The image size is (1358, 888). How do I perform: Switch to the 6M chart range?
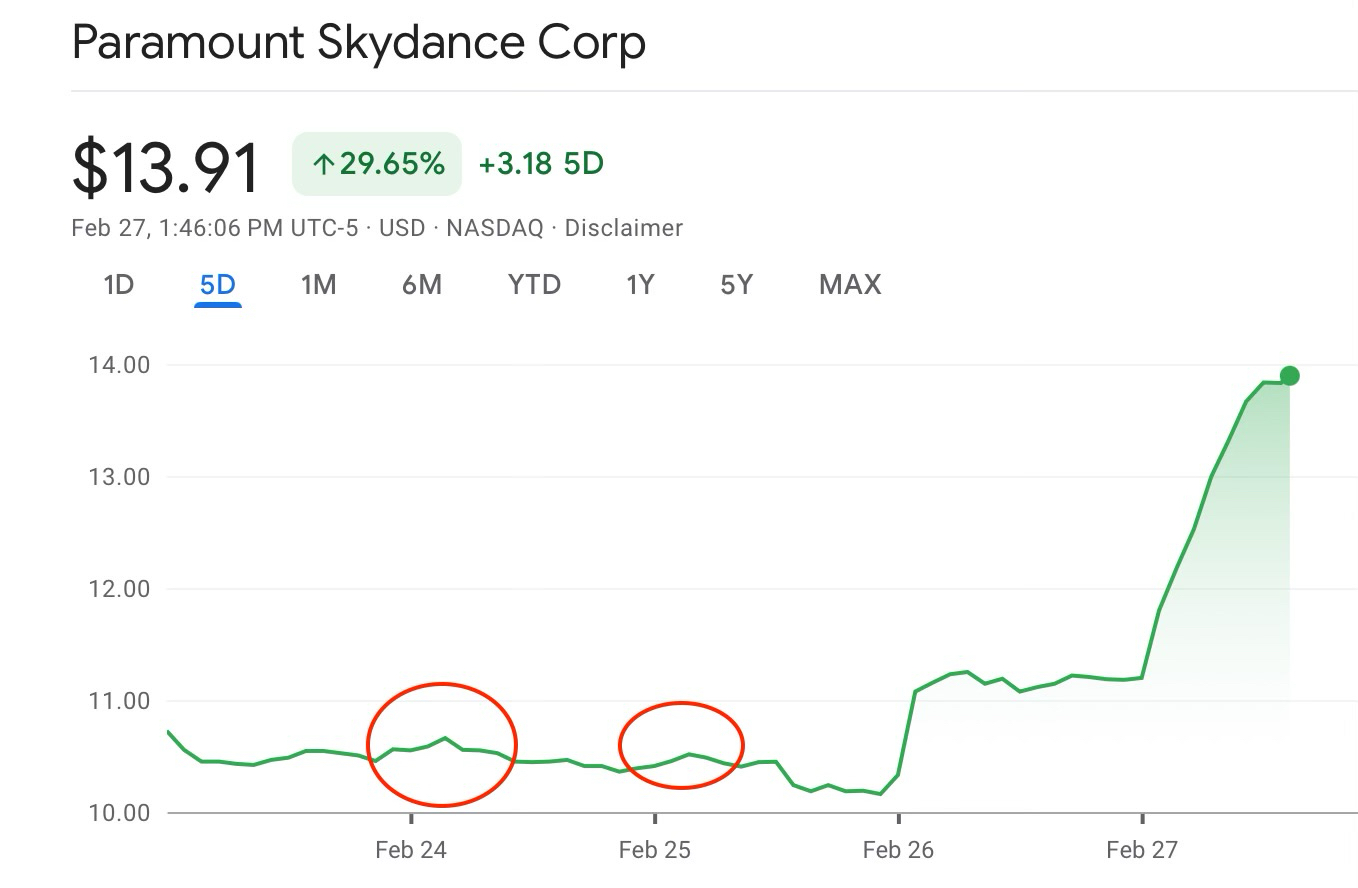click(x=421, y=285)
